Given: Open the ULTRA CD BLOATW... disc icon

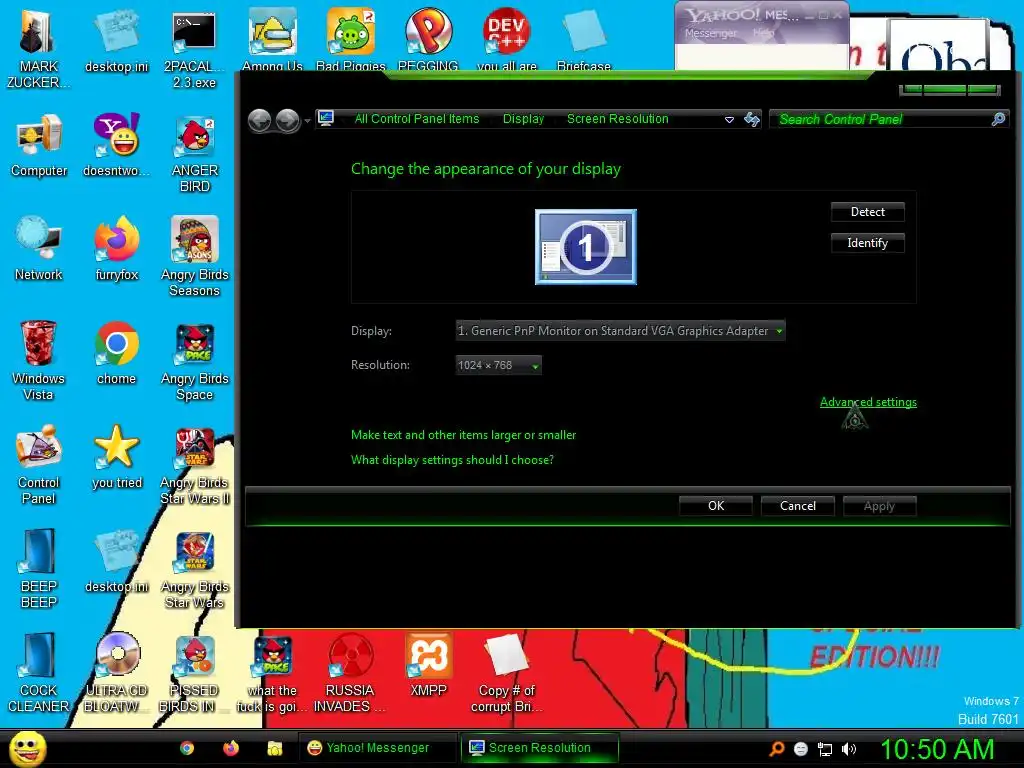Looking at the screenshot, I should point(116,672).
